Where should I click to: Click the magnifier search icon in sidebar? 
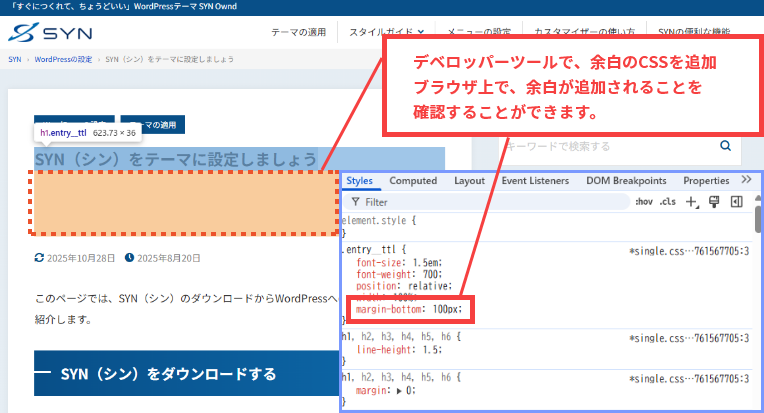pos(726,146)
